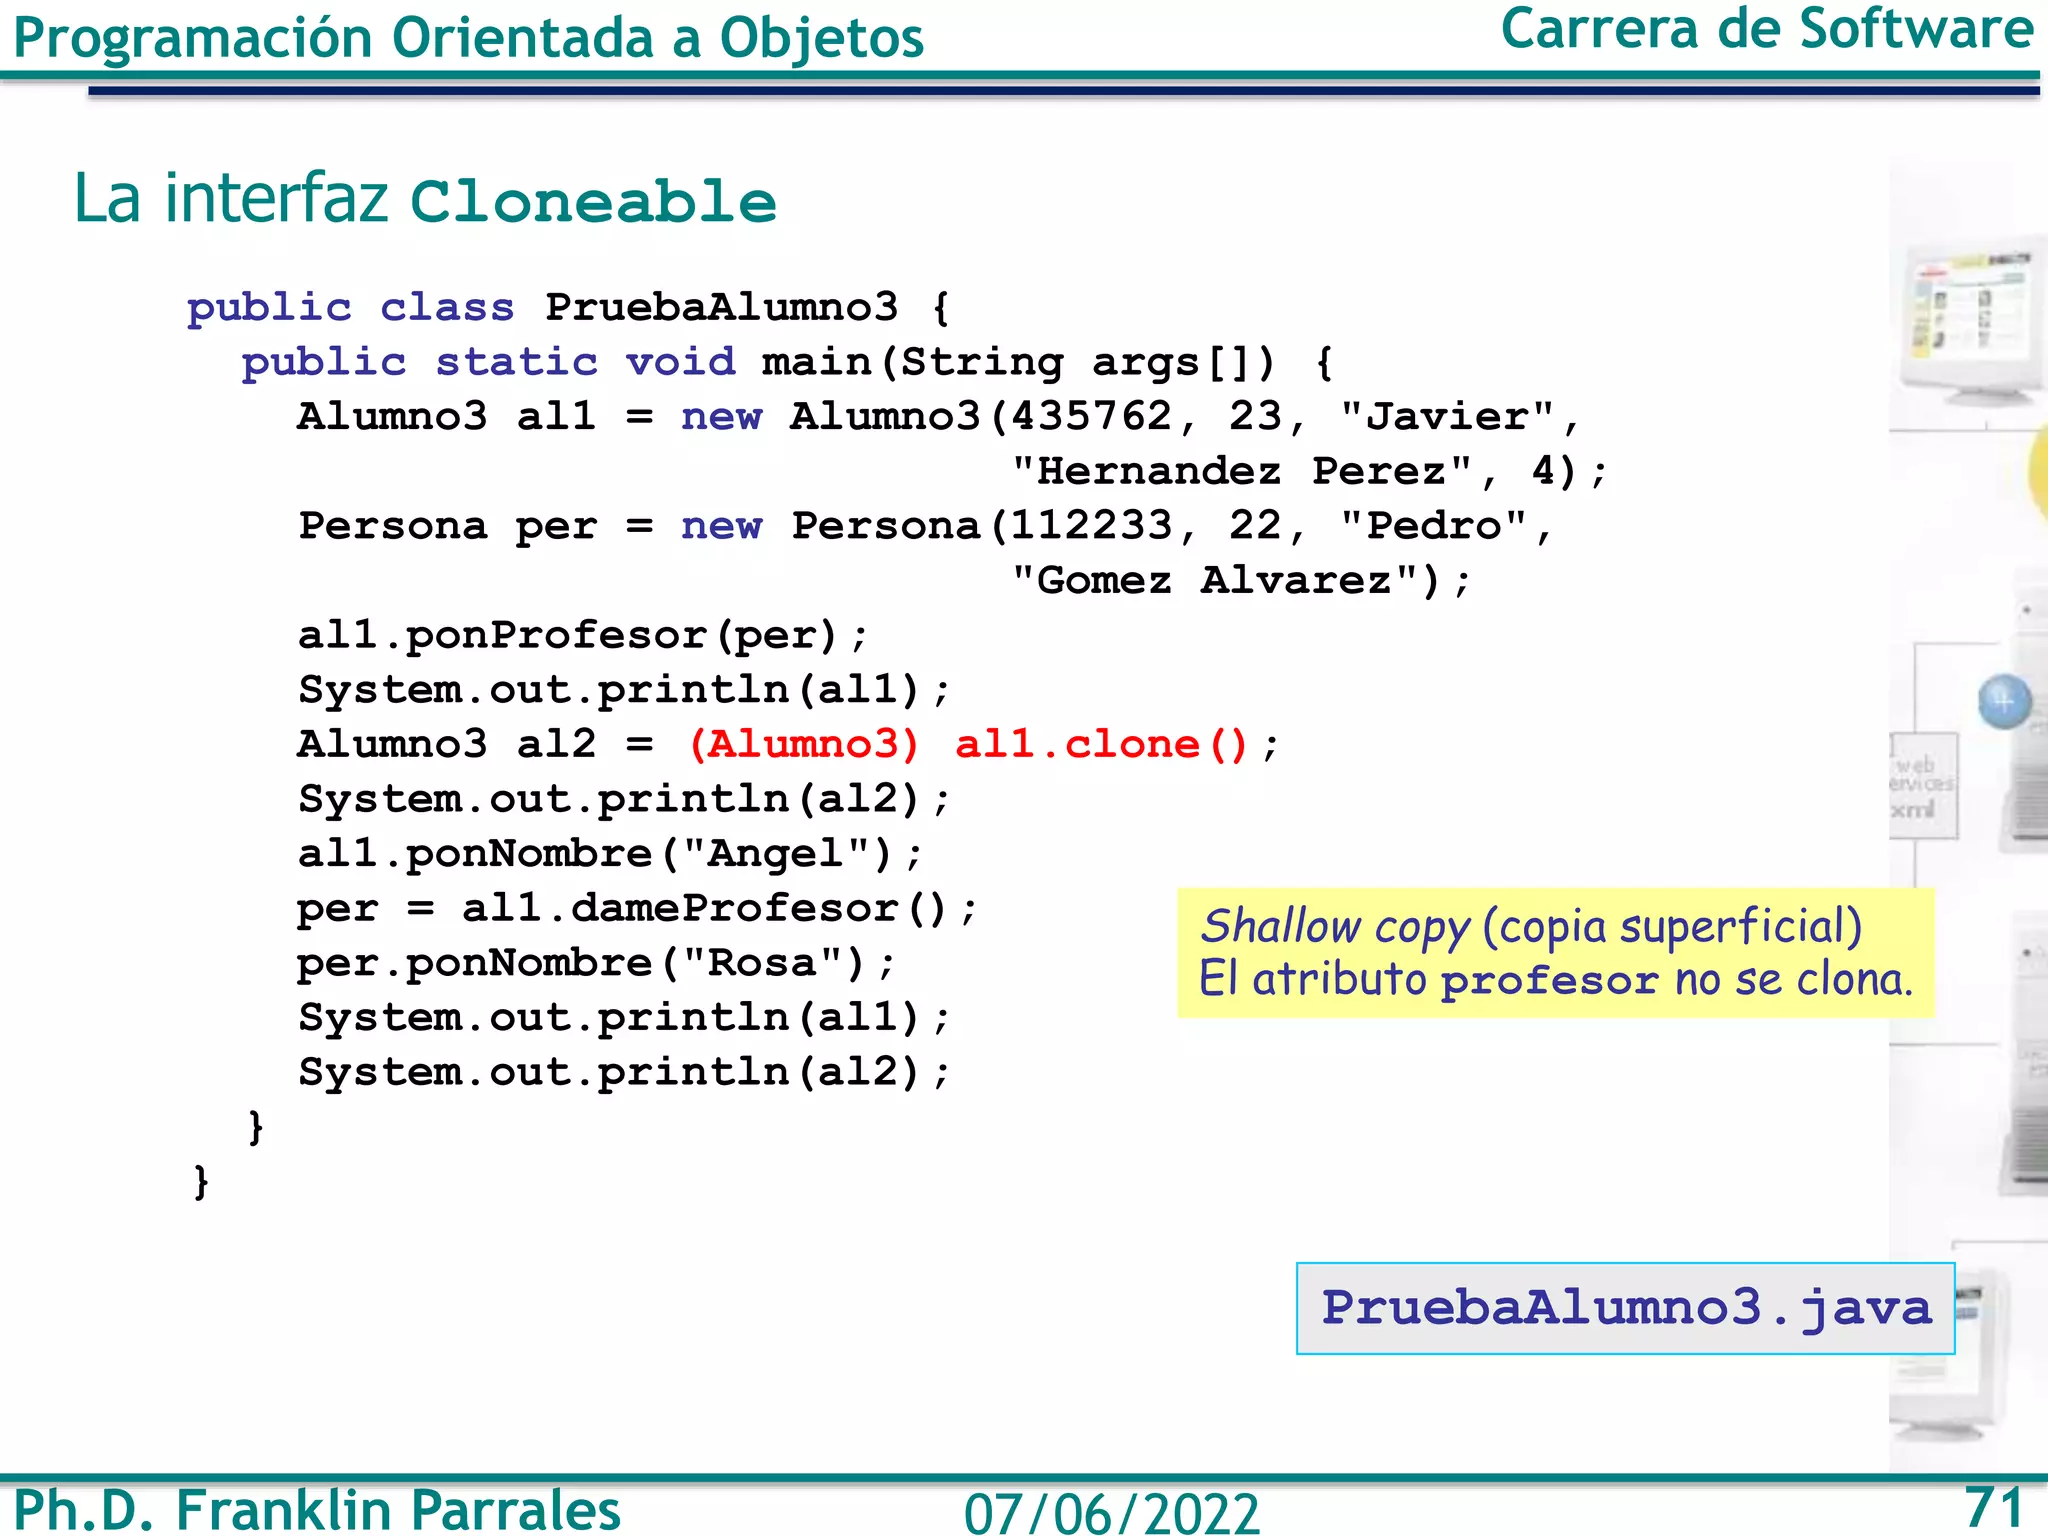2048x1536 pixels.
Task: Click the 'public static void main' line
Action: click(788, 362)
